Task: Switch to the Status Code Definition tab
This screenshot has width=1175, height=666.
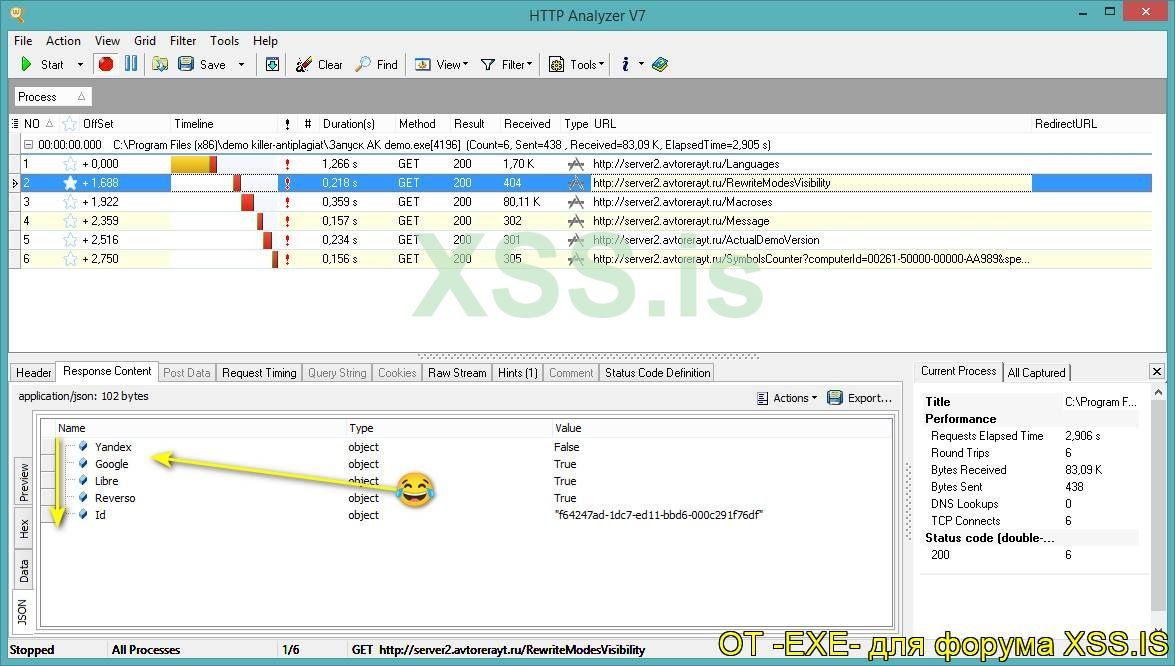Action: 657,372
